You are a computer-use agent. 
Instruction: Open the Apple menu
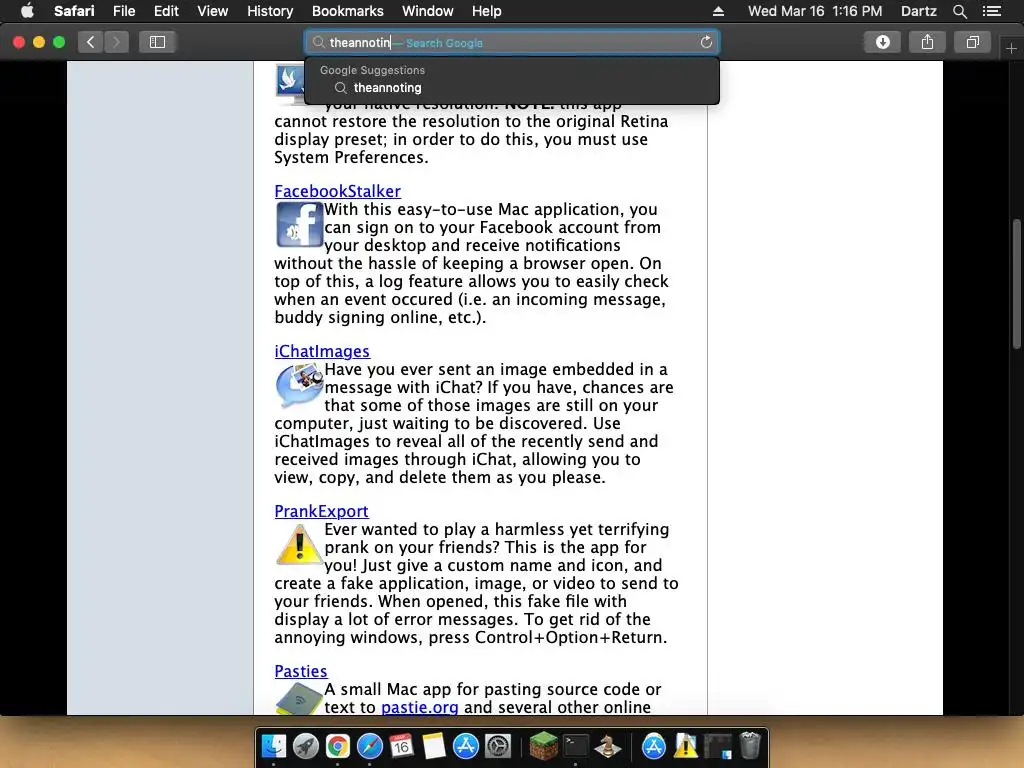click(27, 11)
